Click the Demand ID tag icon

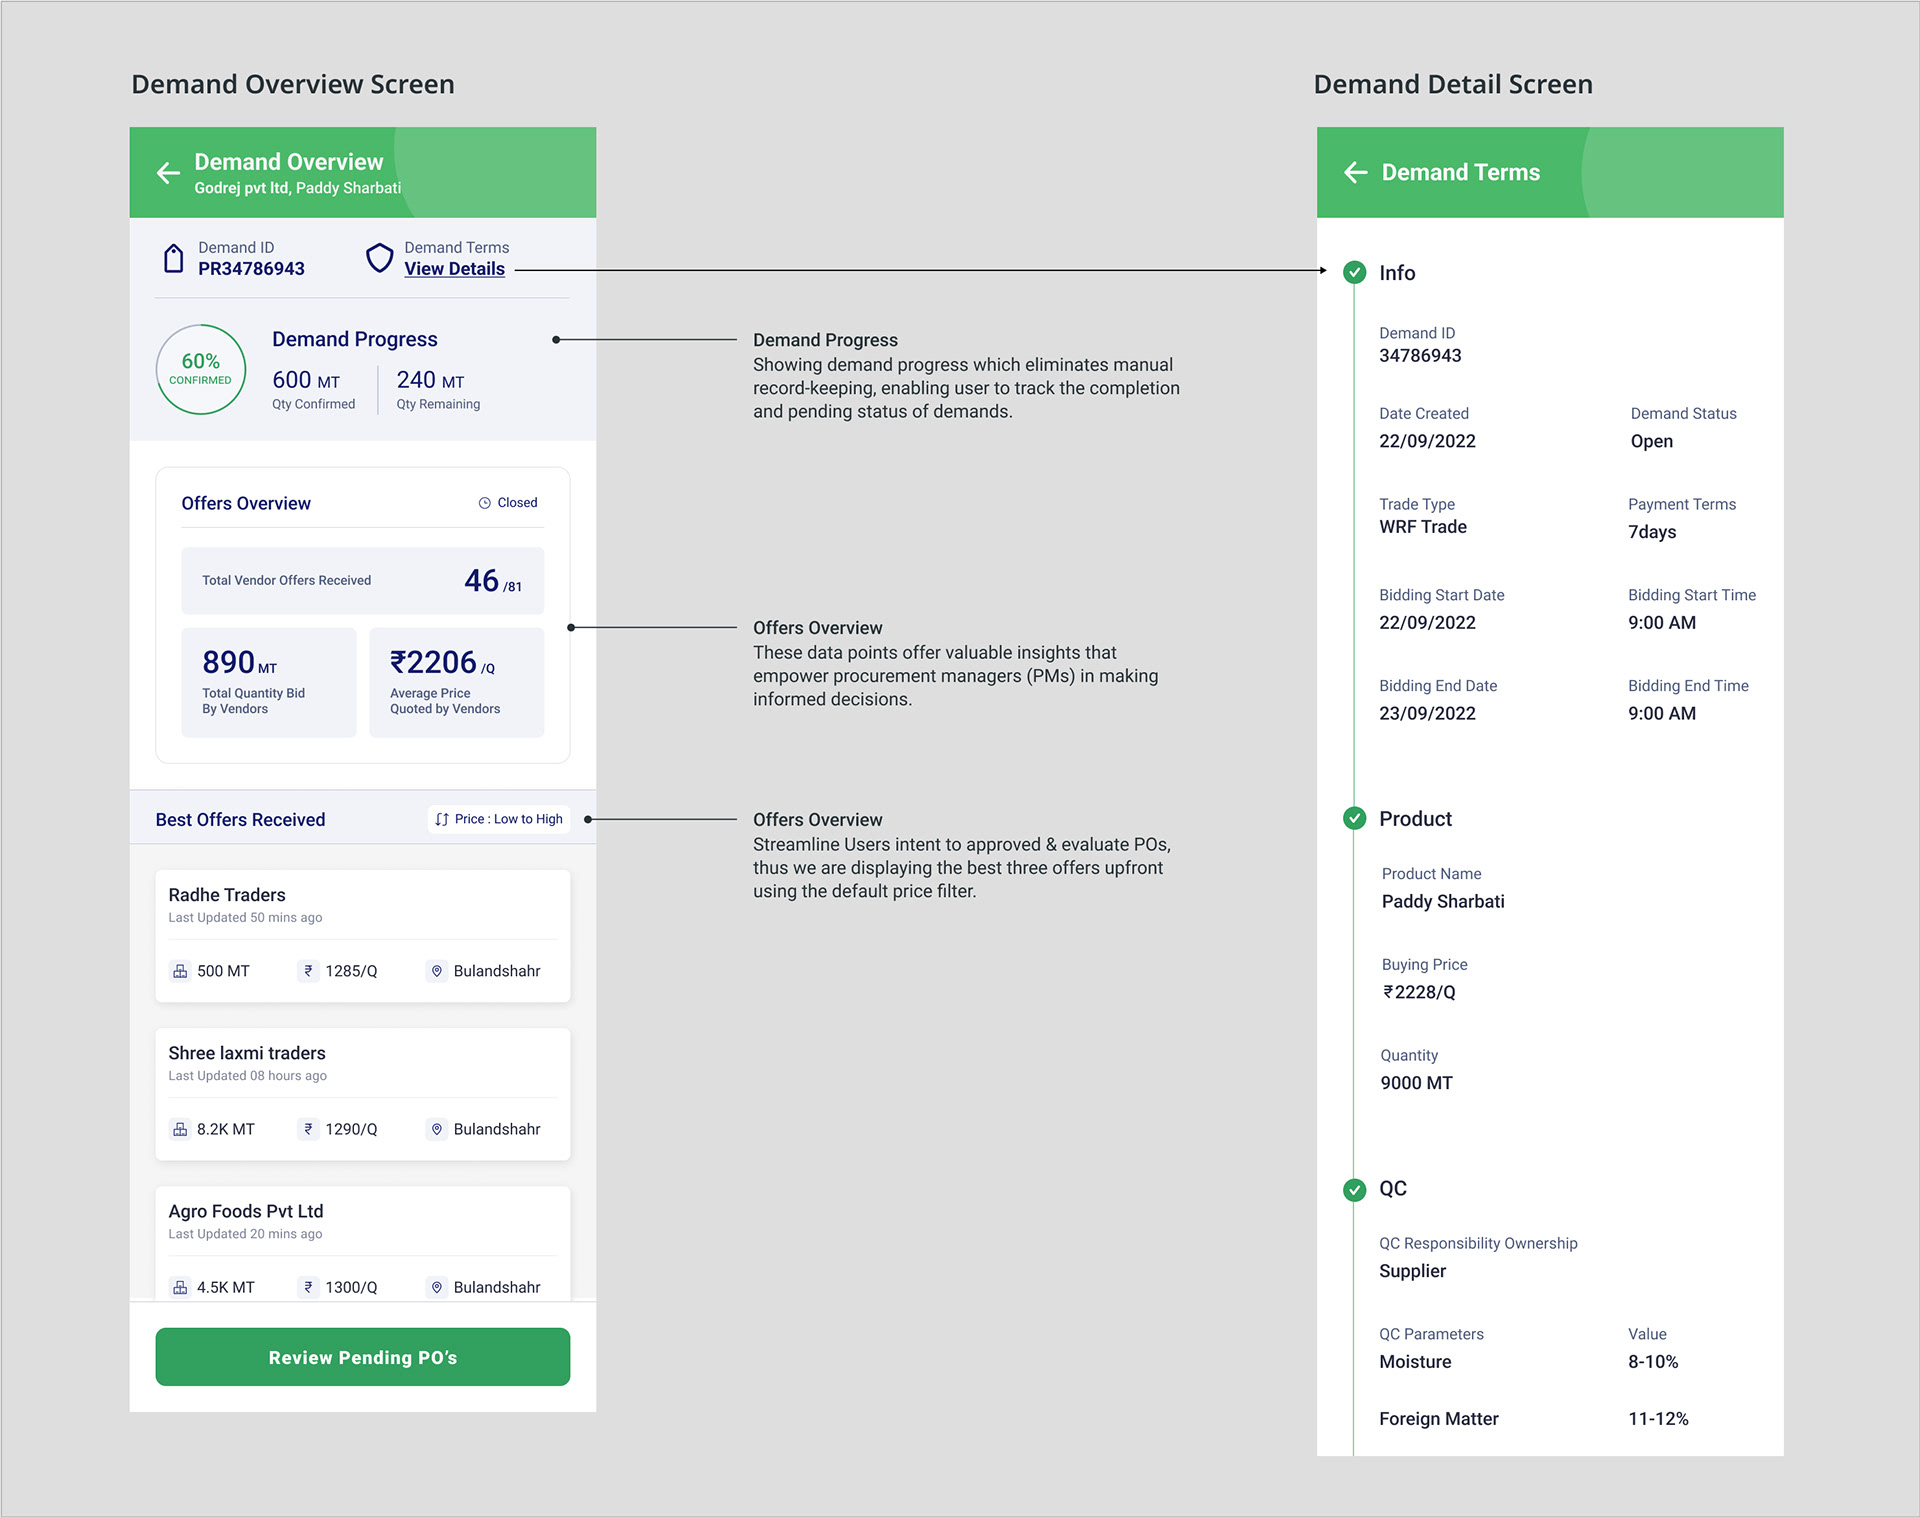[174, 258]
